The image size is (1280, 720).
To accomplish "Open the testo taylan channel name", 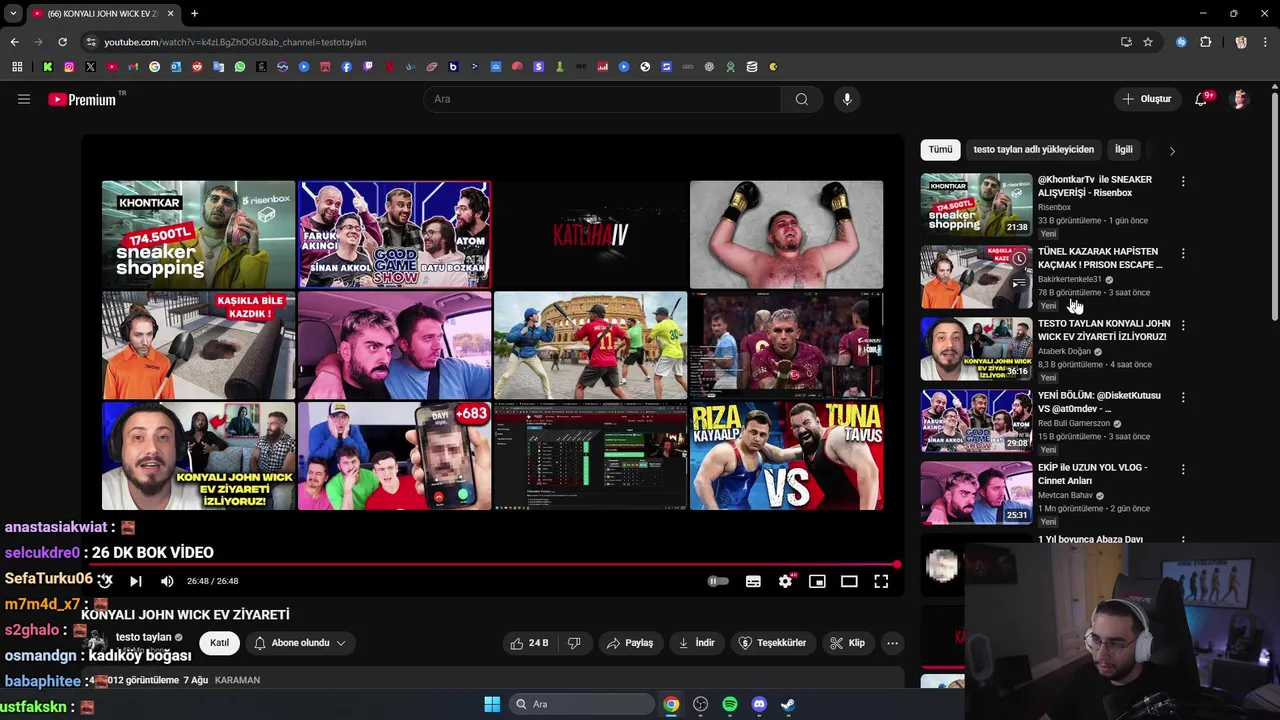I will [143, 637].
